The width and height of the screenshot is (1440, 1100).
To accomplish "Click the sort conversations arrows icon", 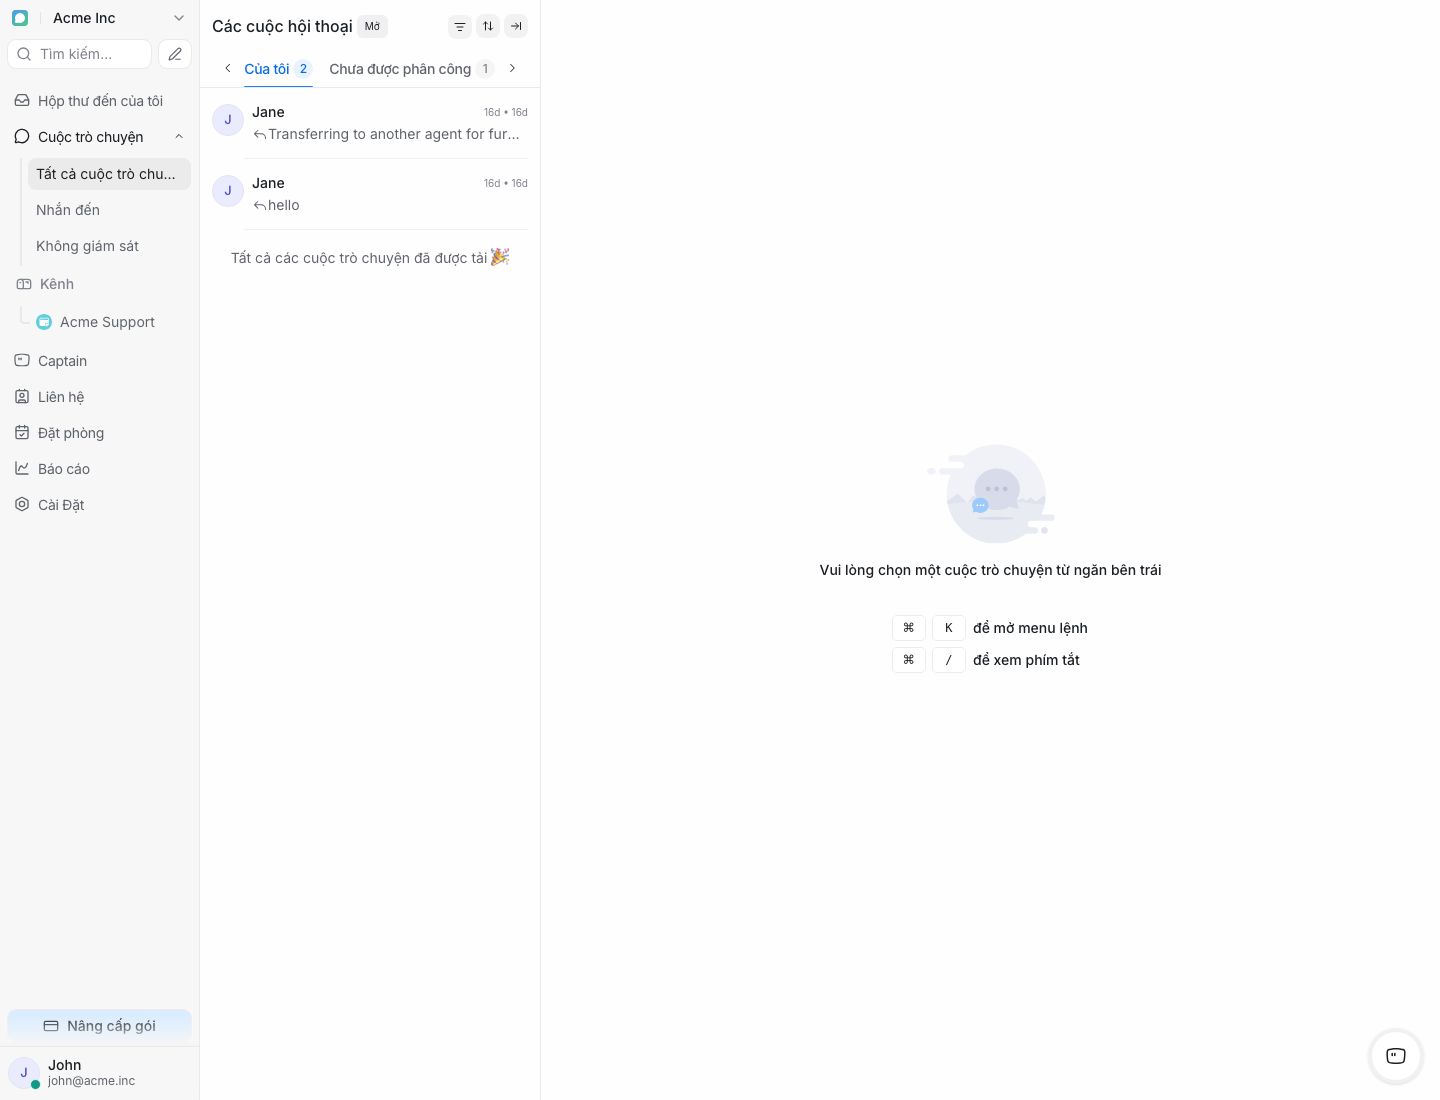I will click(488, 27).
